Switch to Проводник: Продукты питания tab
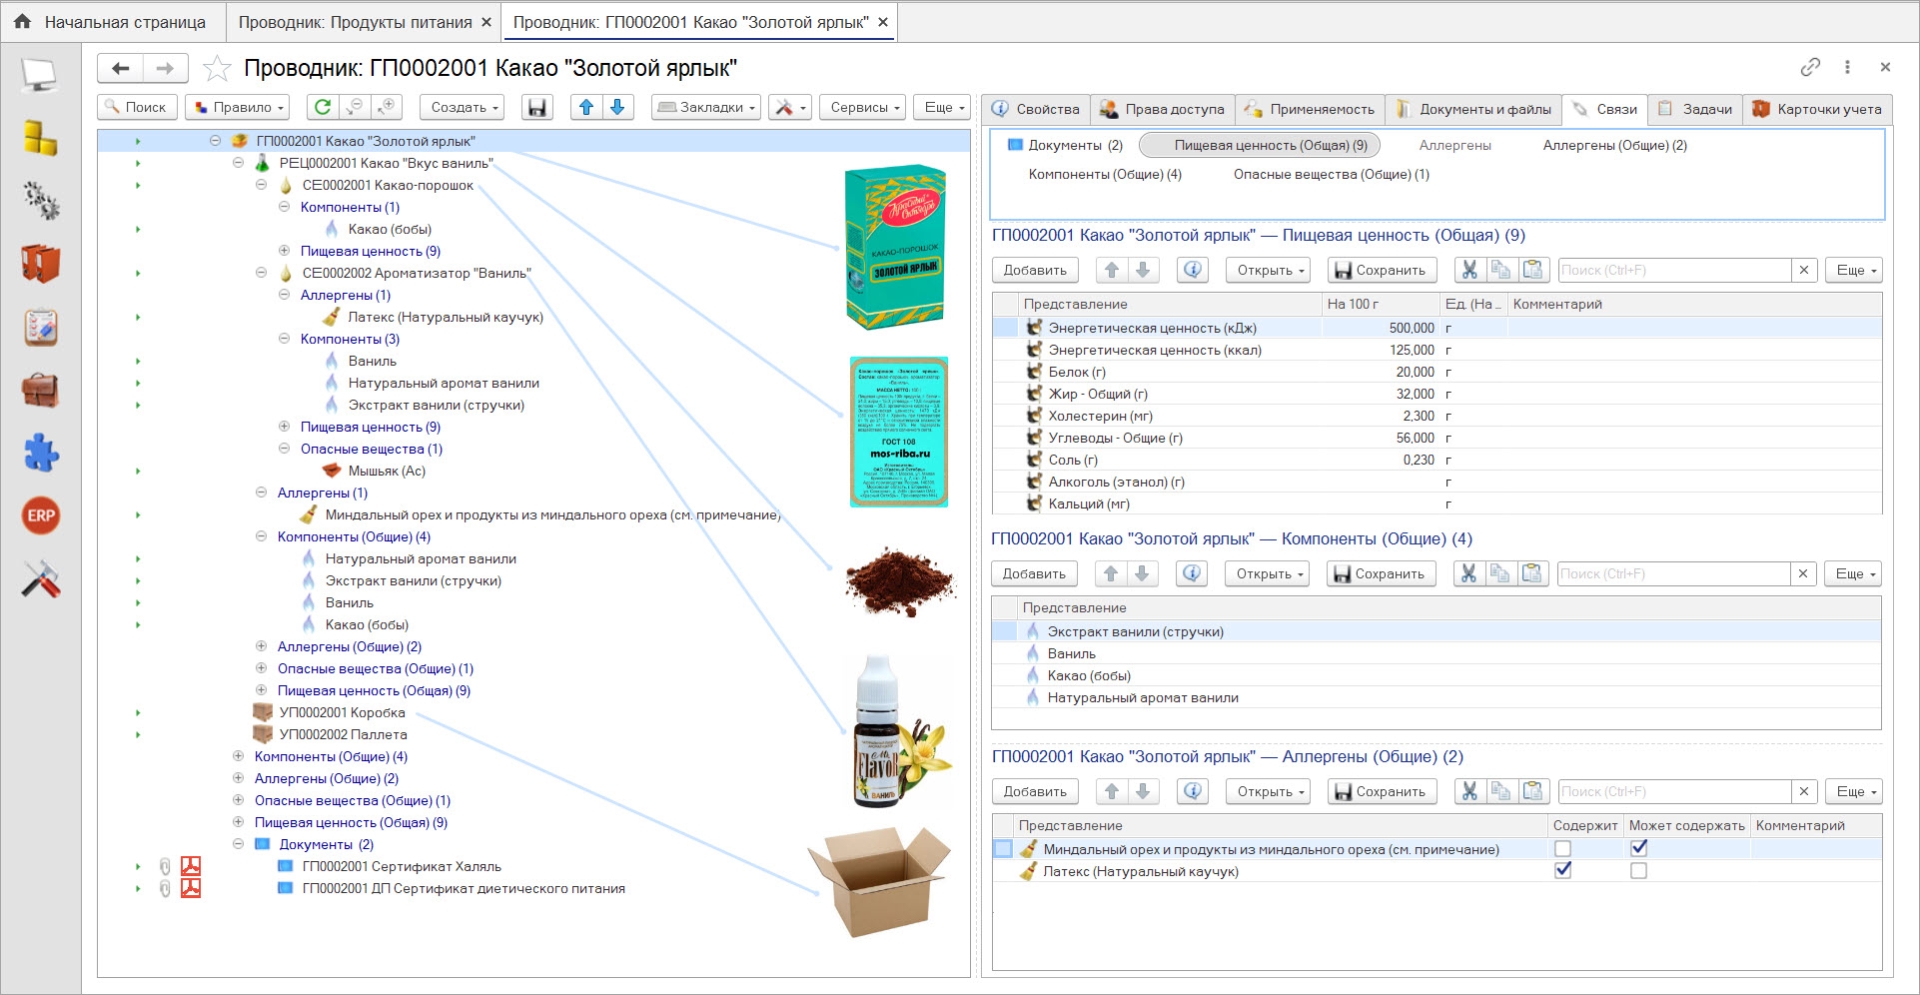 pos(364,22)
